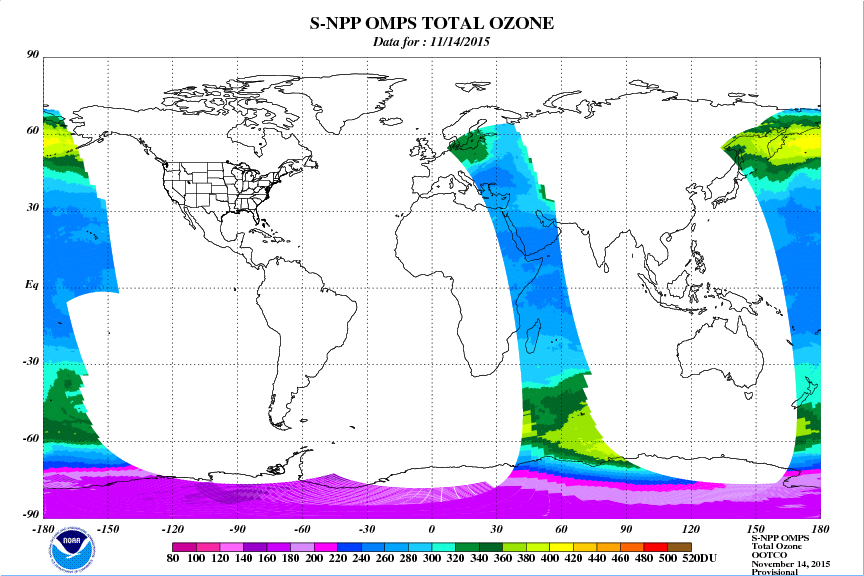Click the longitude axis label '150'
The image size is (864, 576).
755,530
